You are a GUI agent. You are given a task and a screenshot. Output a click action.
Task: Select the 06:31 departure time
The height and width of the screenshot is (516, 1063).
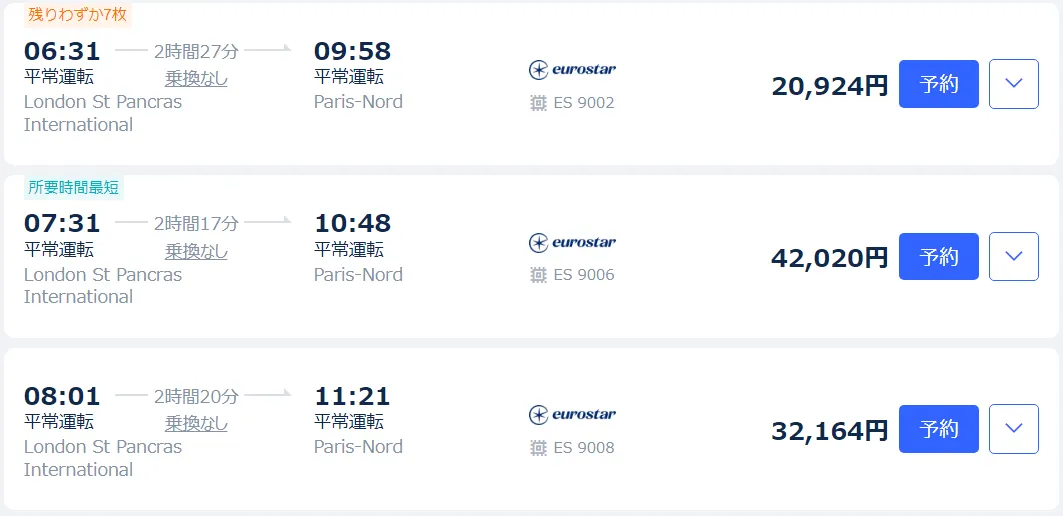click(x=62, y=51)
